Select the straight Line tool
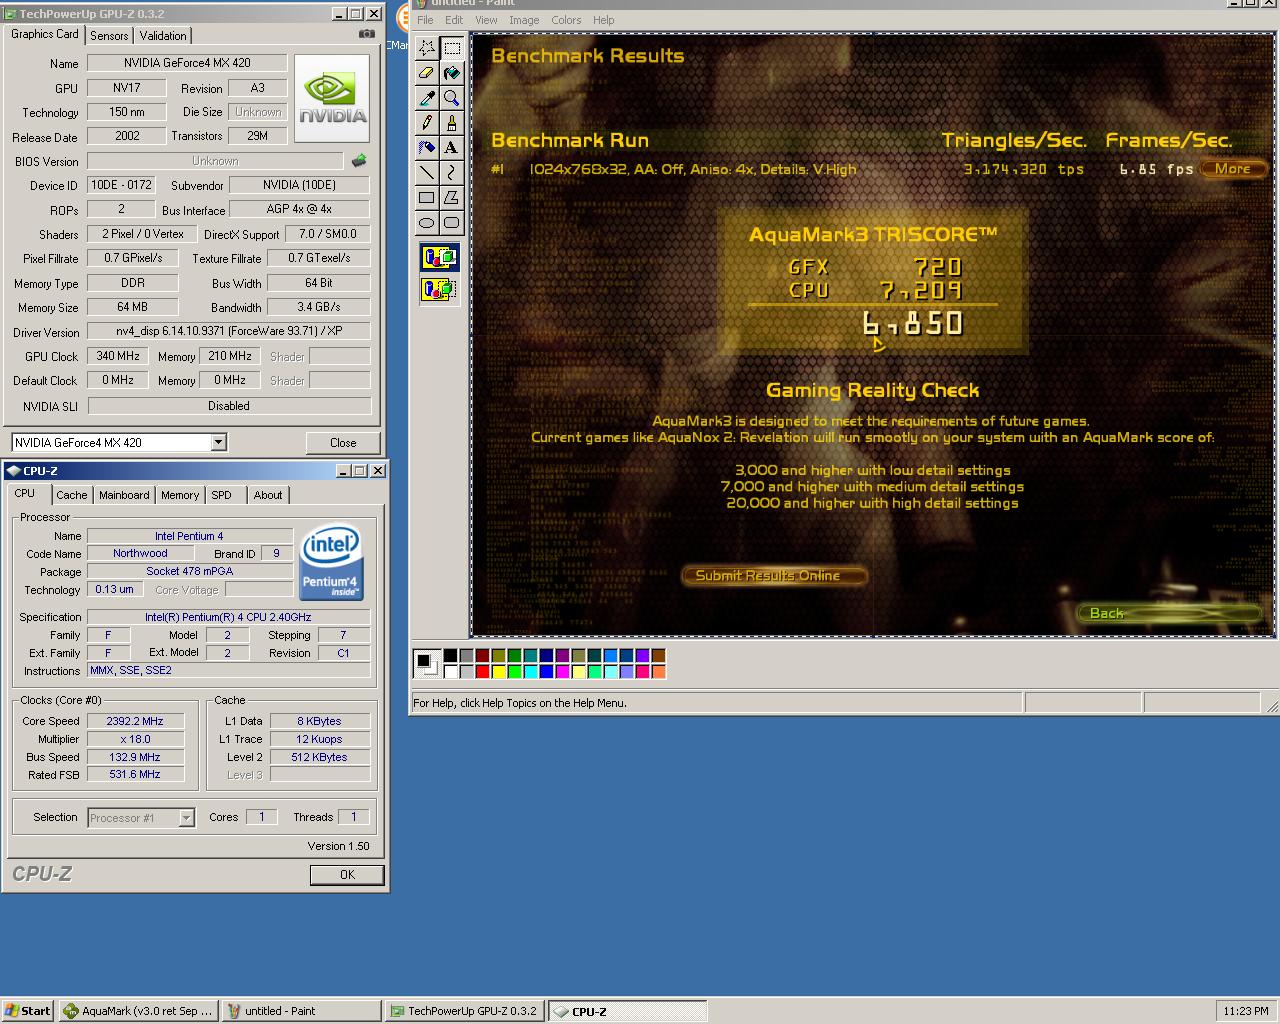 coord(427,172)
